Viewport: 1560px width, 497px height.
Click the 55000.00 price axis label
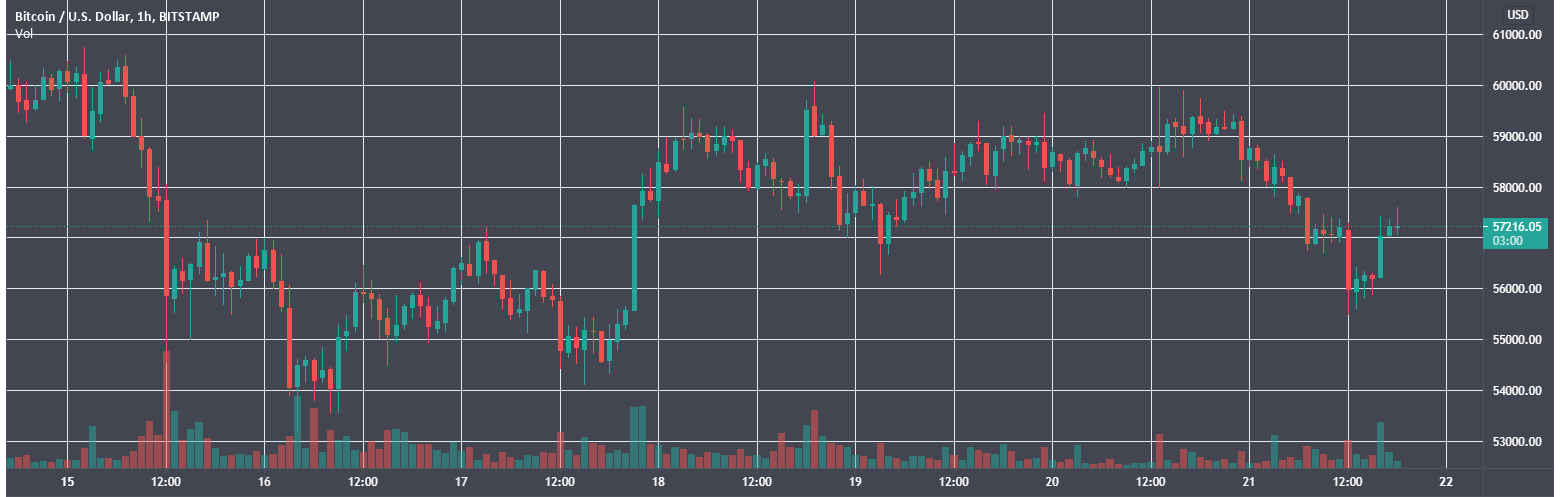[x=1515, y=340]
